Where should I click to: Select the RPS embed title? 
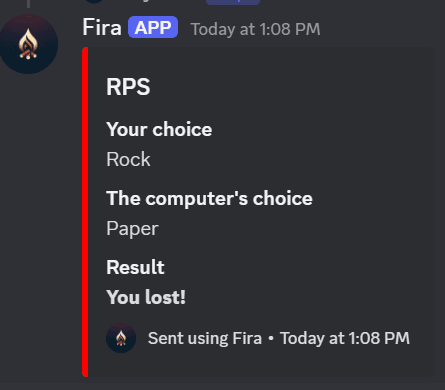(128, 87)
